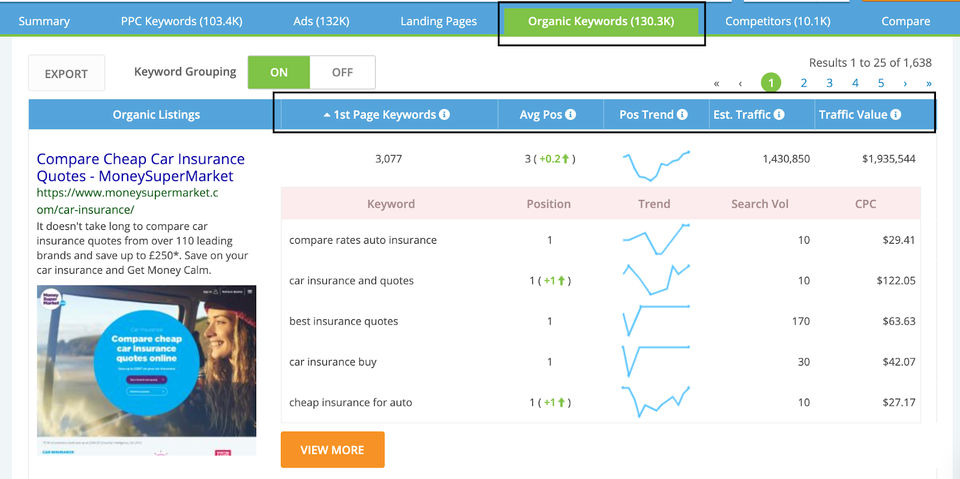Open info icon beside Pos Trend
The height and width of the screenshot is (479, 960).
(x=682, y=115)
